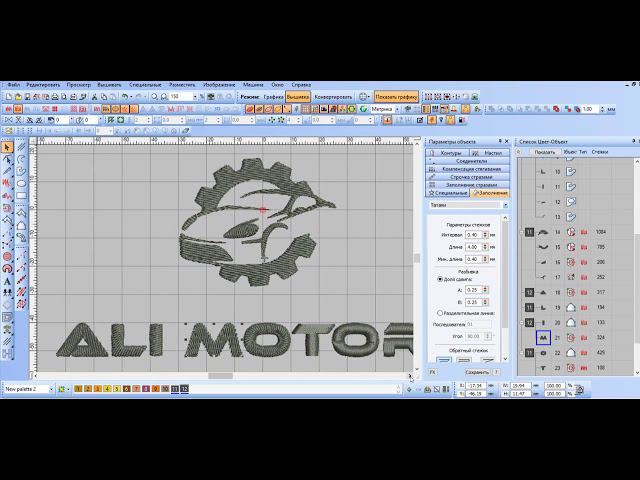Click the Показать button in color-object list

tap(544, 152)
